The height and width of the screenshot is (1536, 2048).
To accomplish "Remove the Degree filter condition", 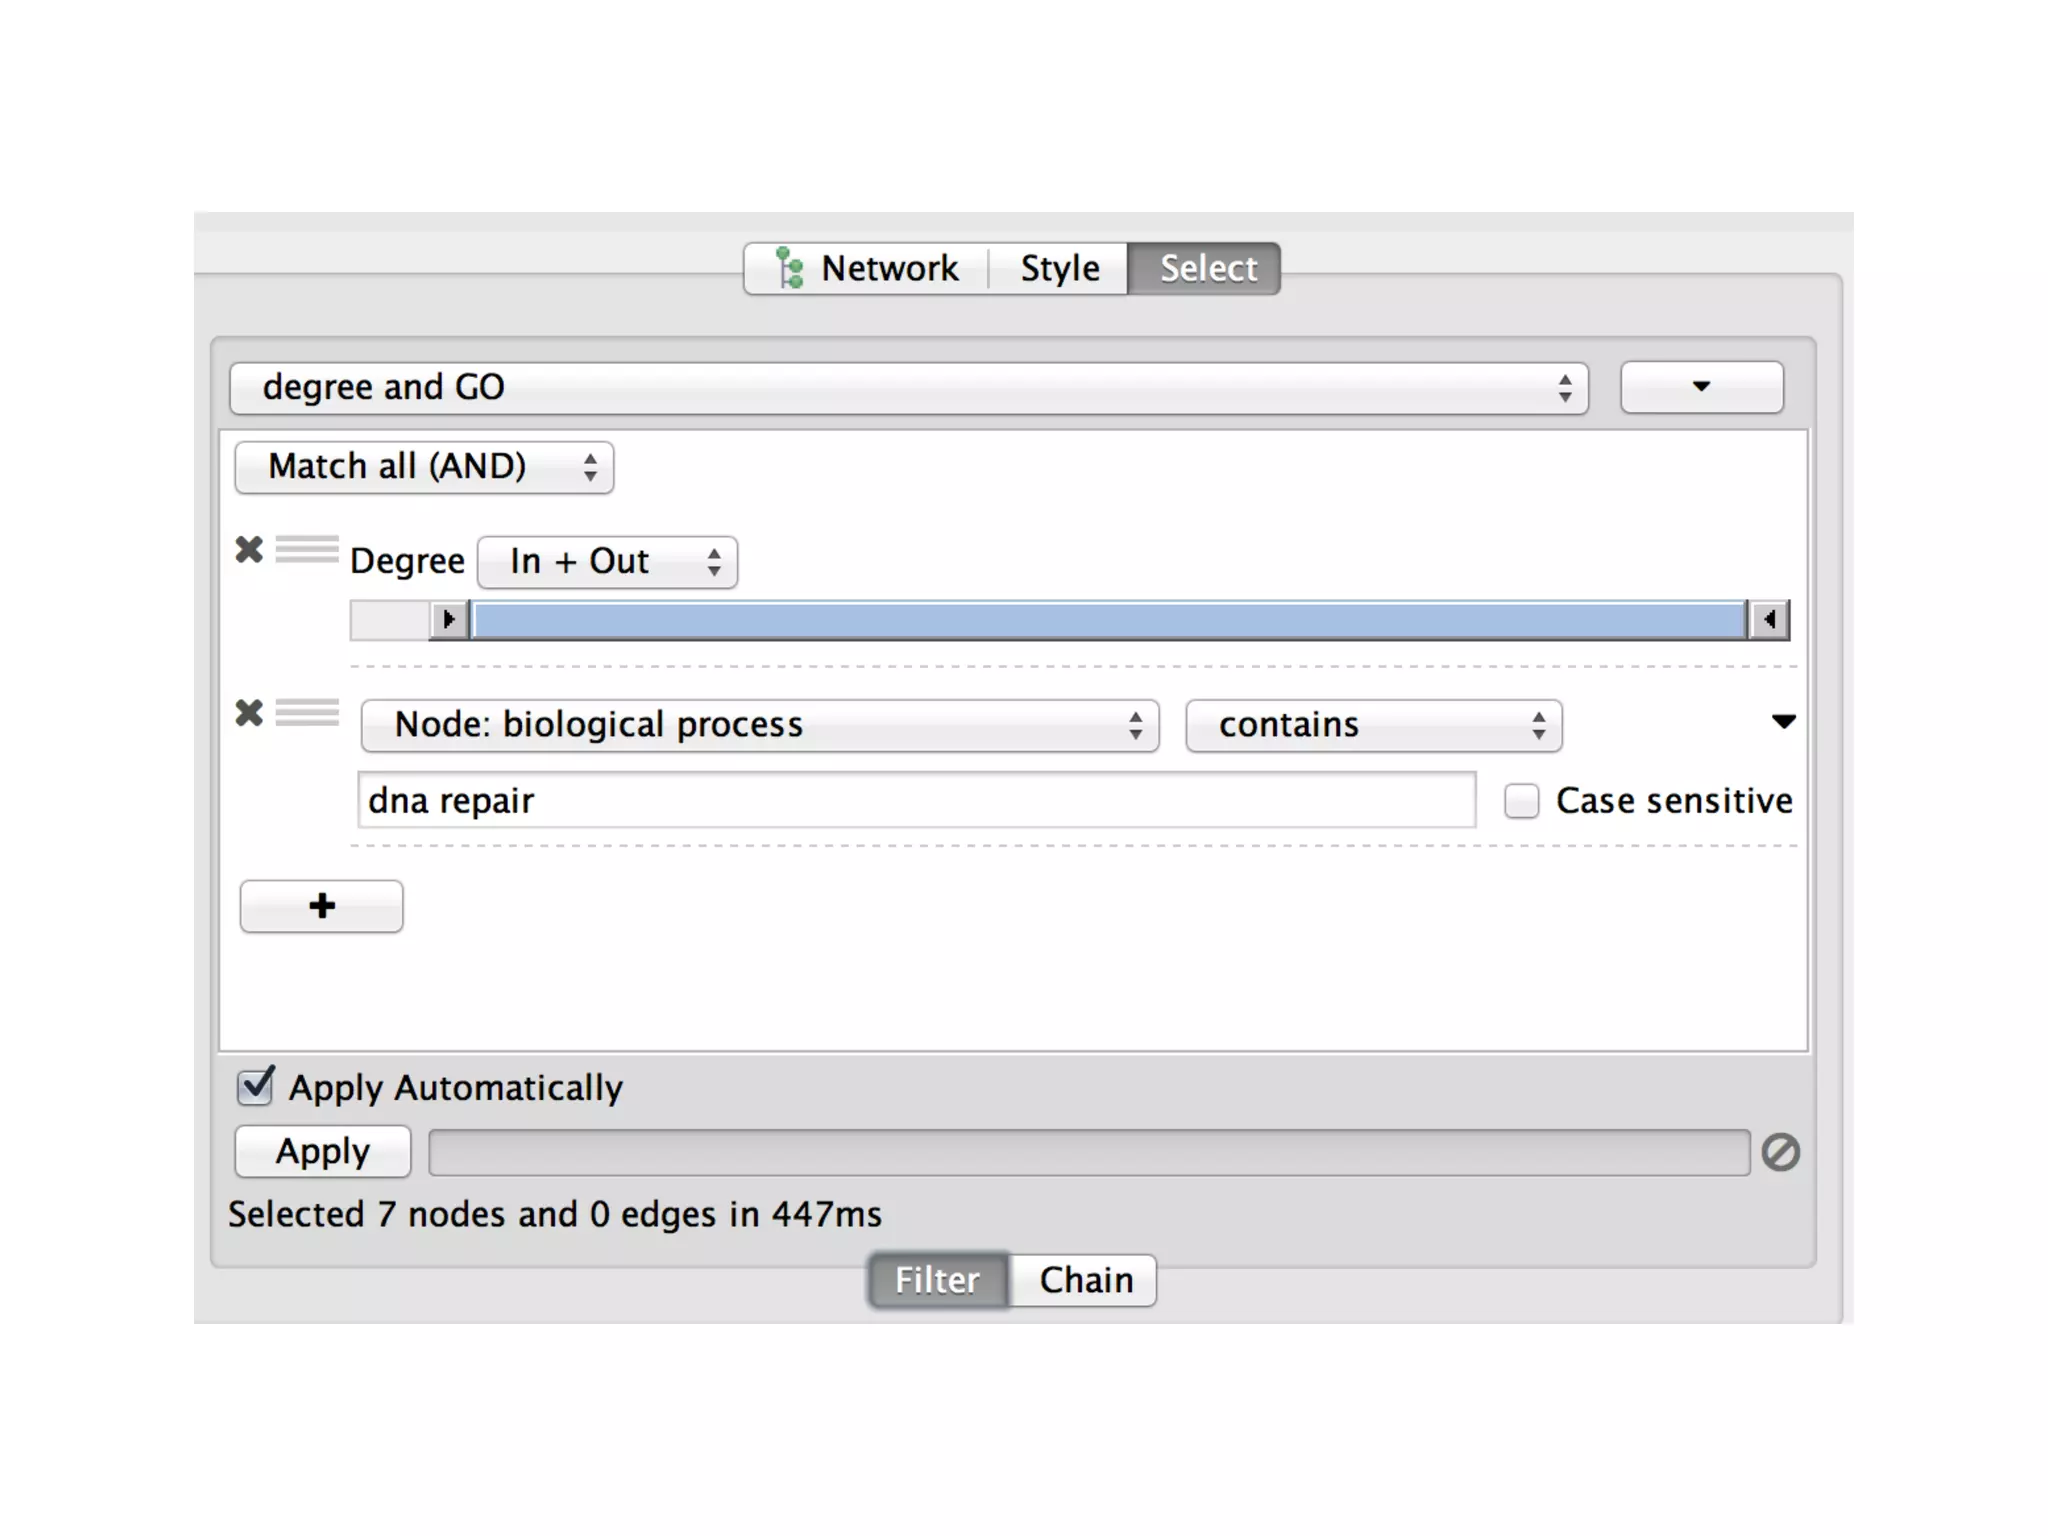I will click(249, 549).
